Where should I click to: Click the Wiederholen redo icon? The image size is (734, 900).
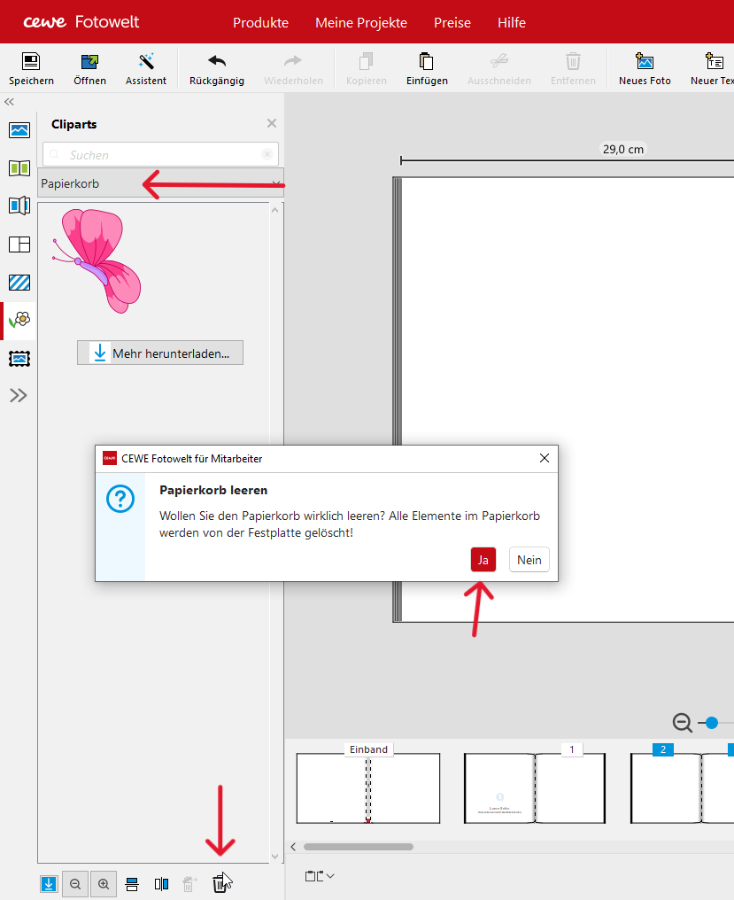293,61
